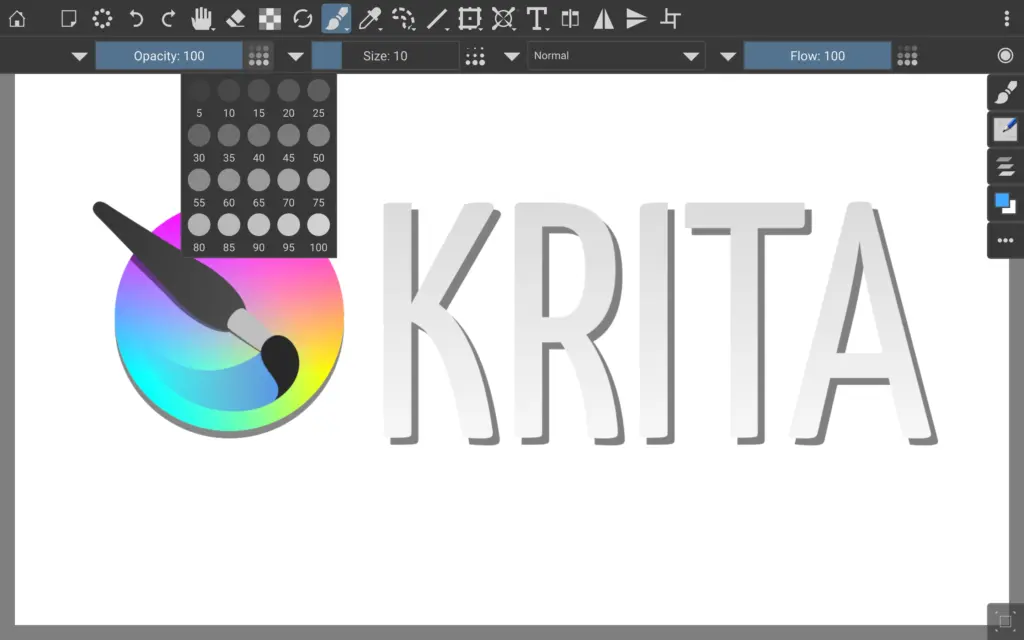Toggle the Layers panel button
The height and width of the screenshot is (640, 1024).
pos(1005,167)
